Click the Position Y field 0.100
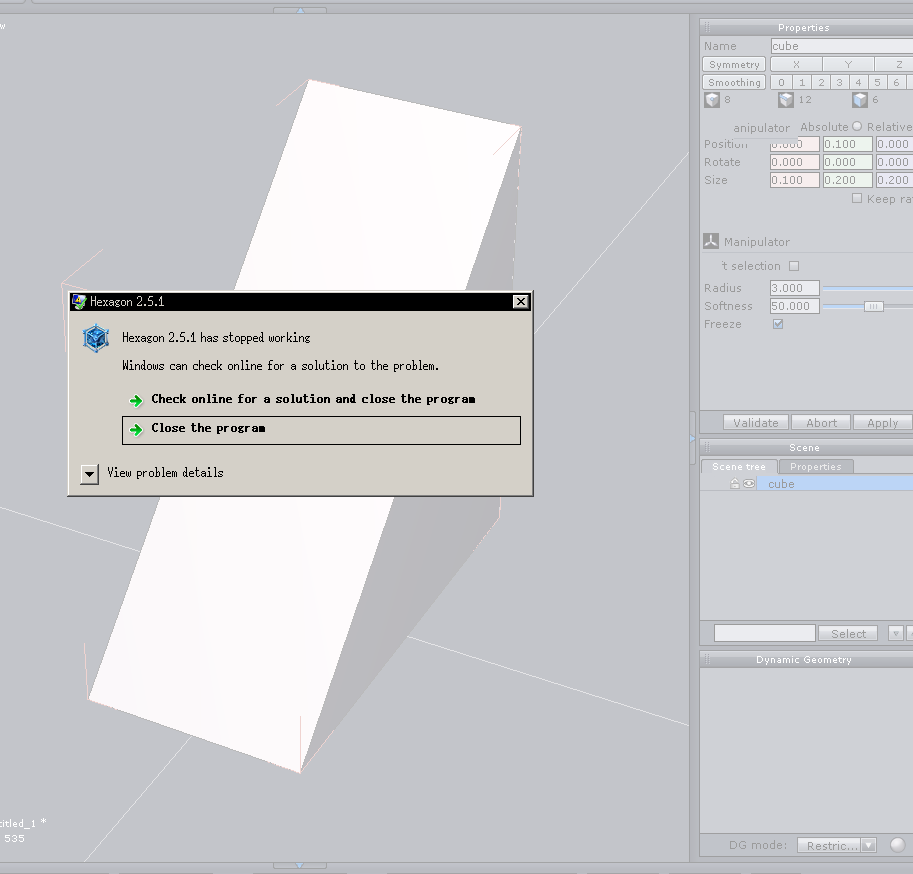Viewport: 913px width, 874px height. point(848,144)
